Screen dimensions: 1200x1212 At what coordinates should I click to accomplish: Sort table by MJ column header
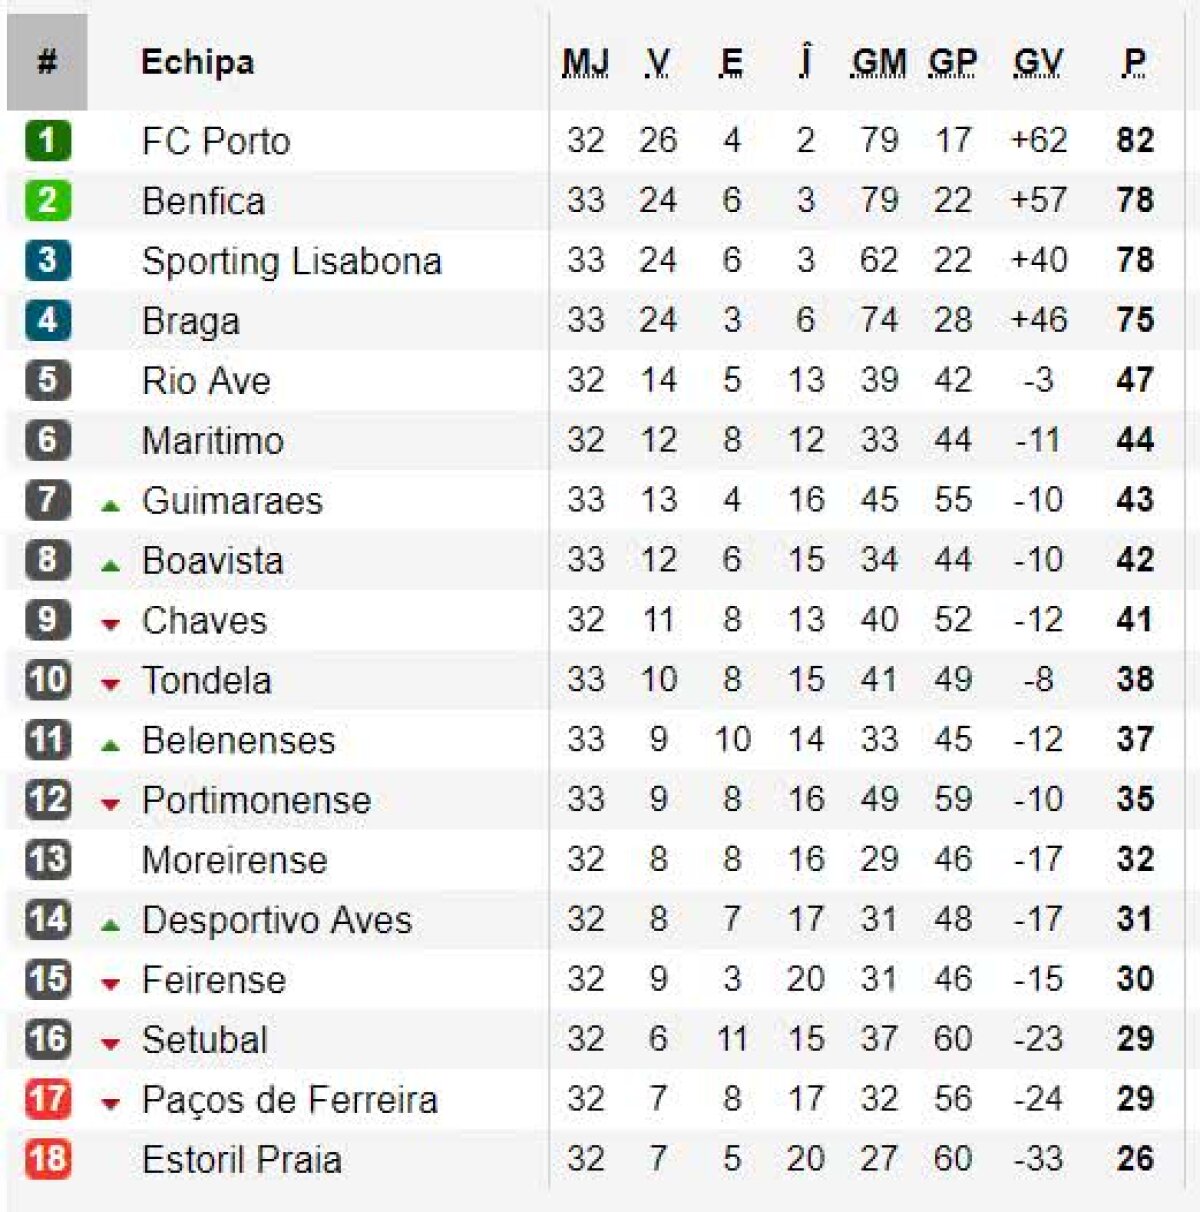click(x=585, y=63)
